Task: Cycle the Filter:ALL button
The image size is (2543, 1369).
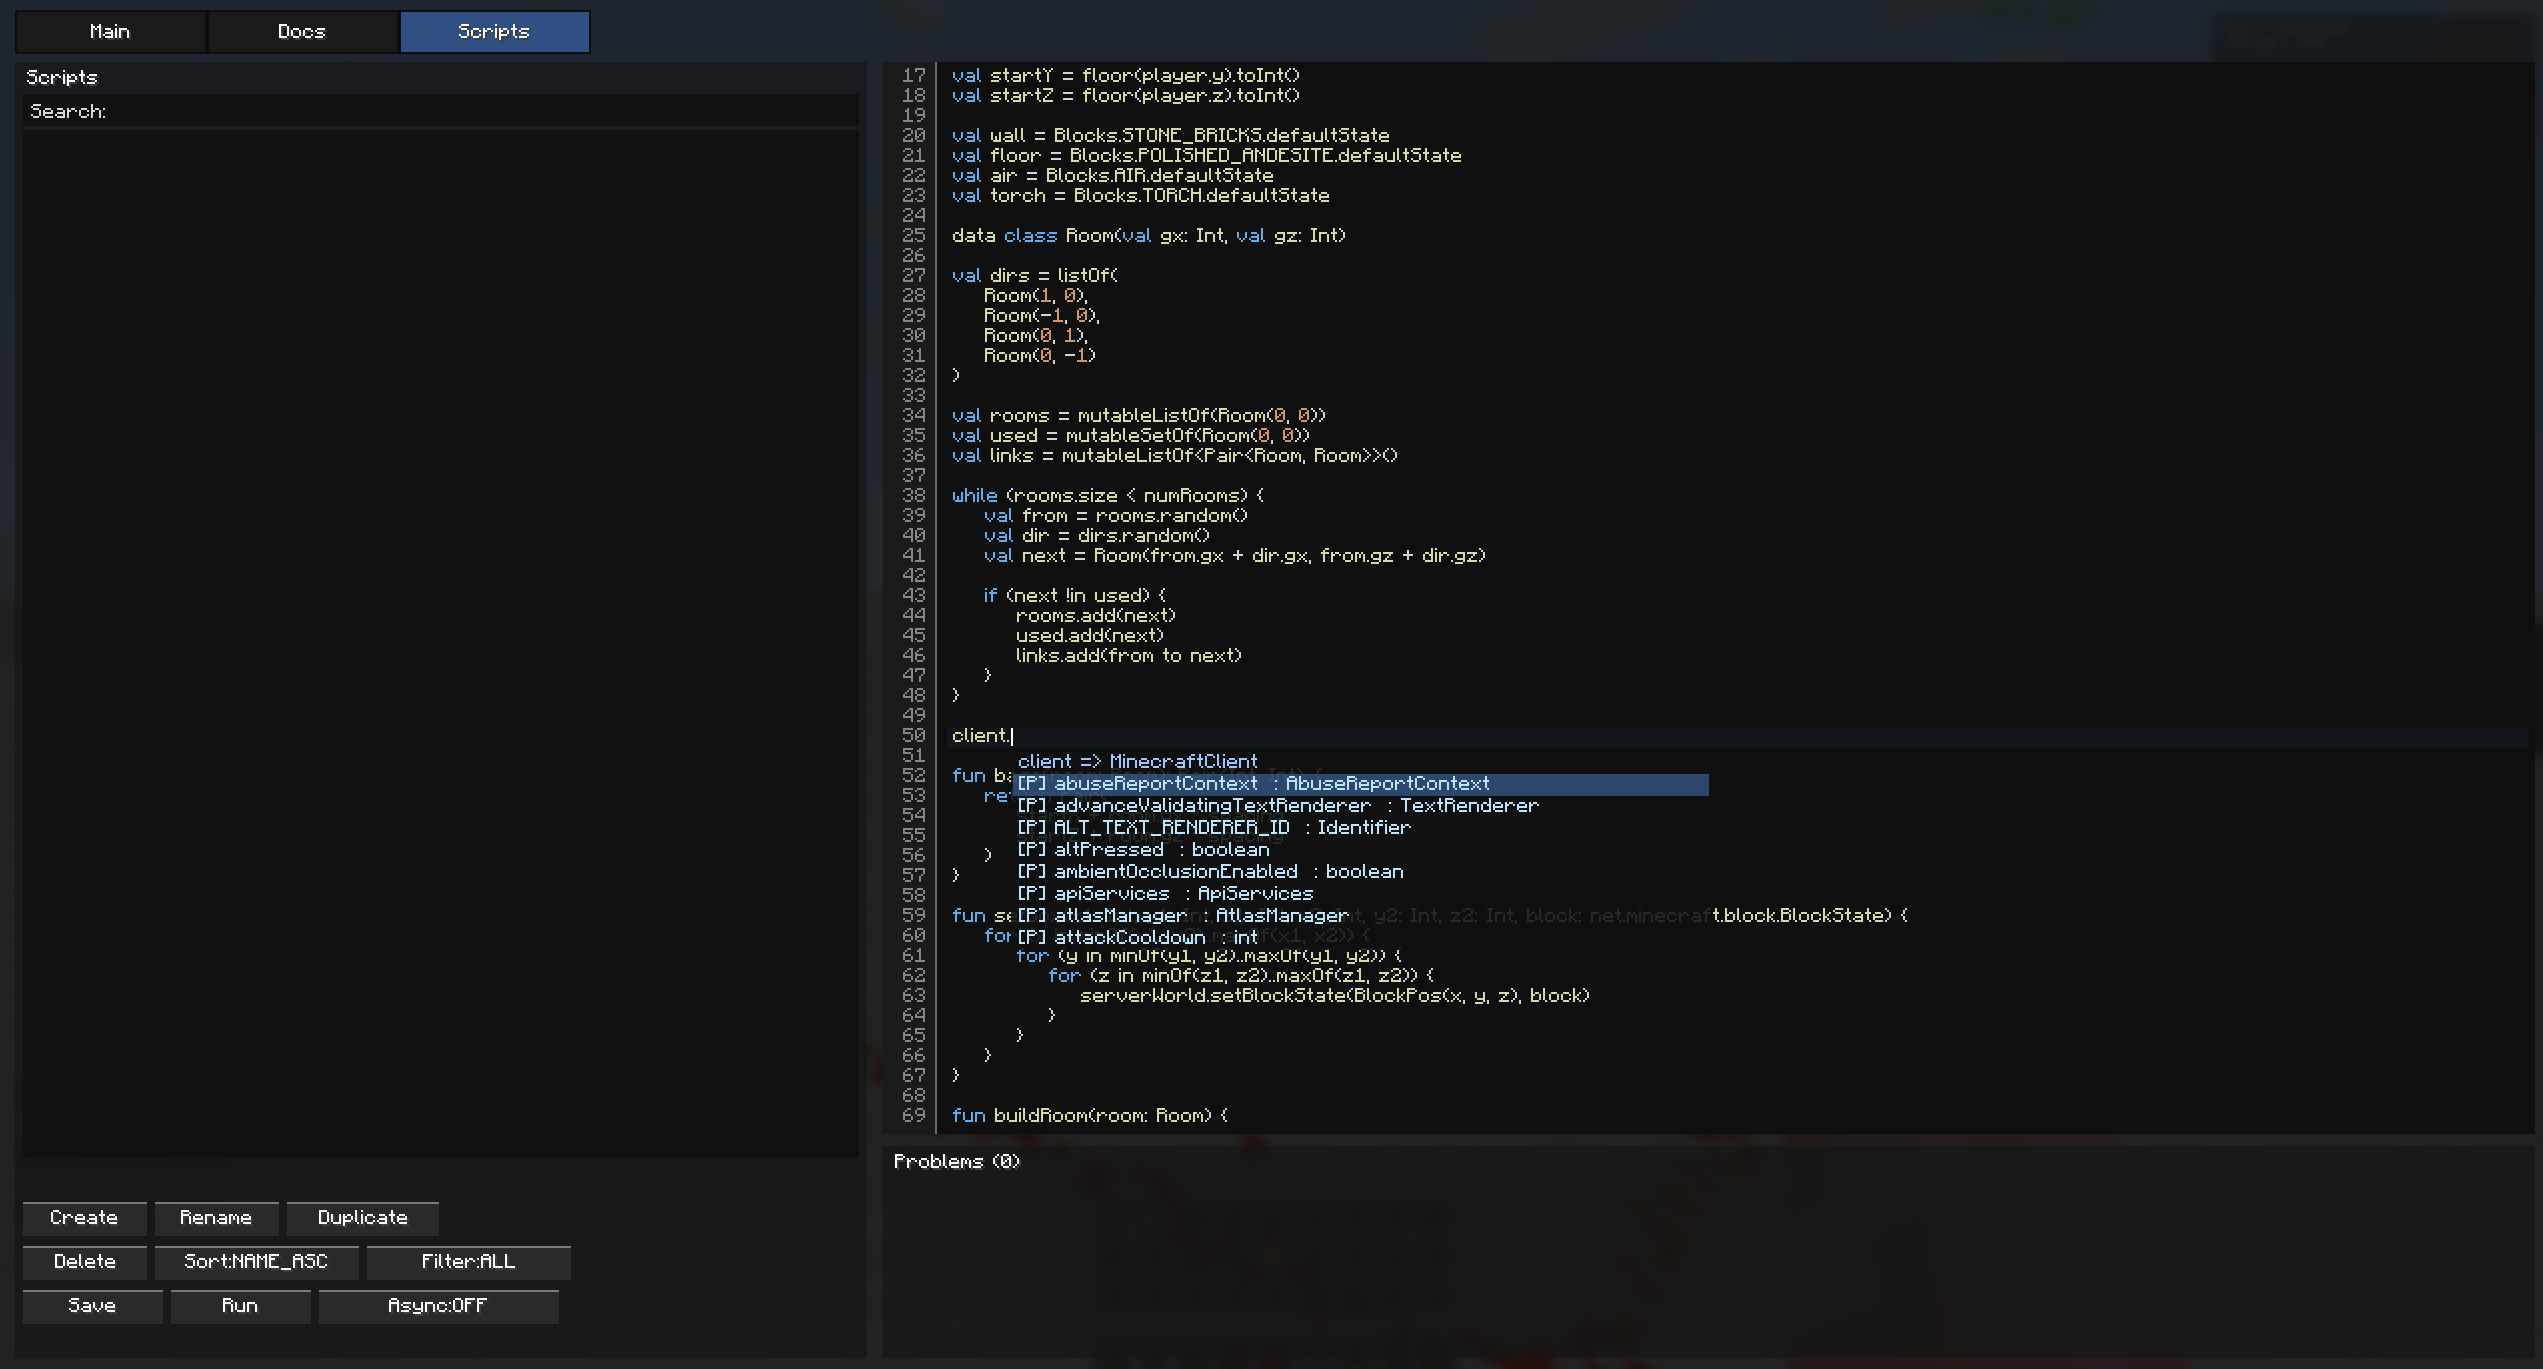Action: point(468,1261)
